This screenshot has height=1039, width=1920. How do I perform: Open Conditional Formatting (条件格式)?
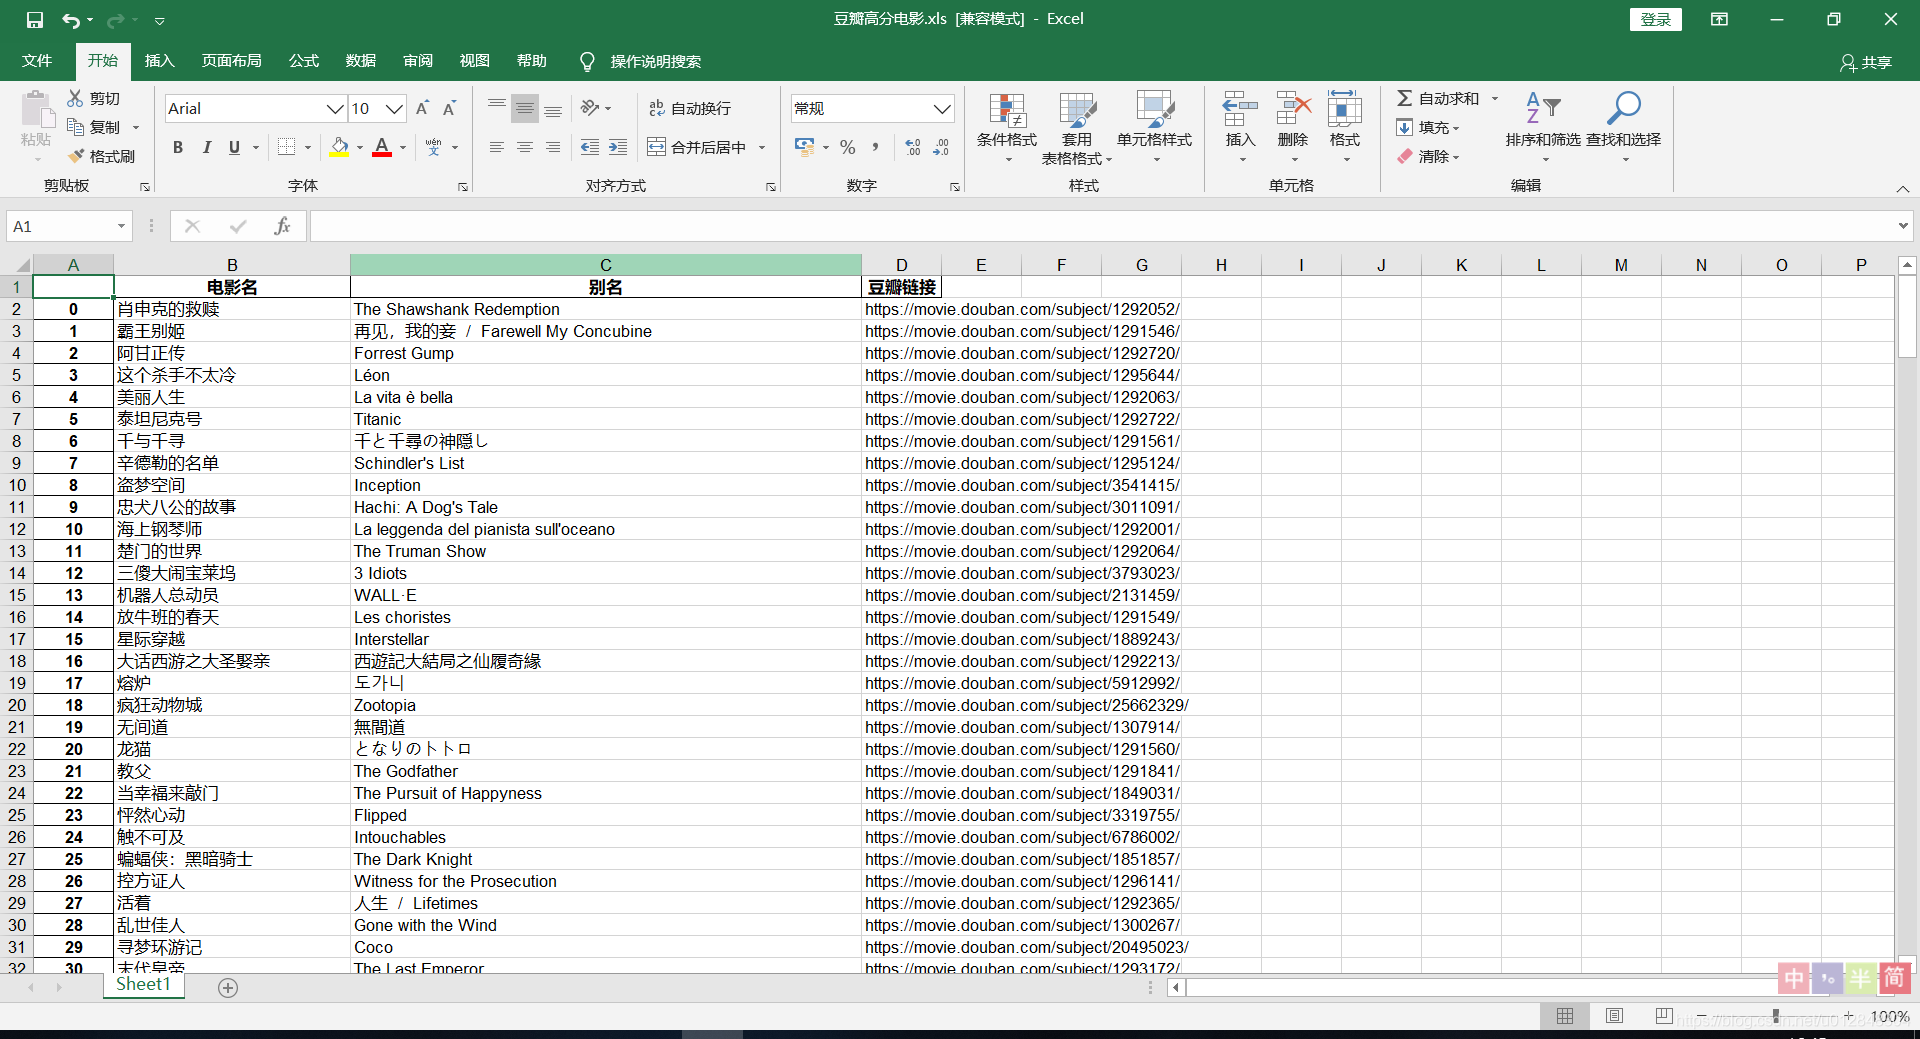(x=1007, y=127)
